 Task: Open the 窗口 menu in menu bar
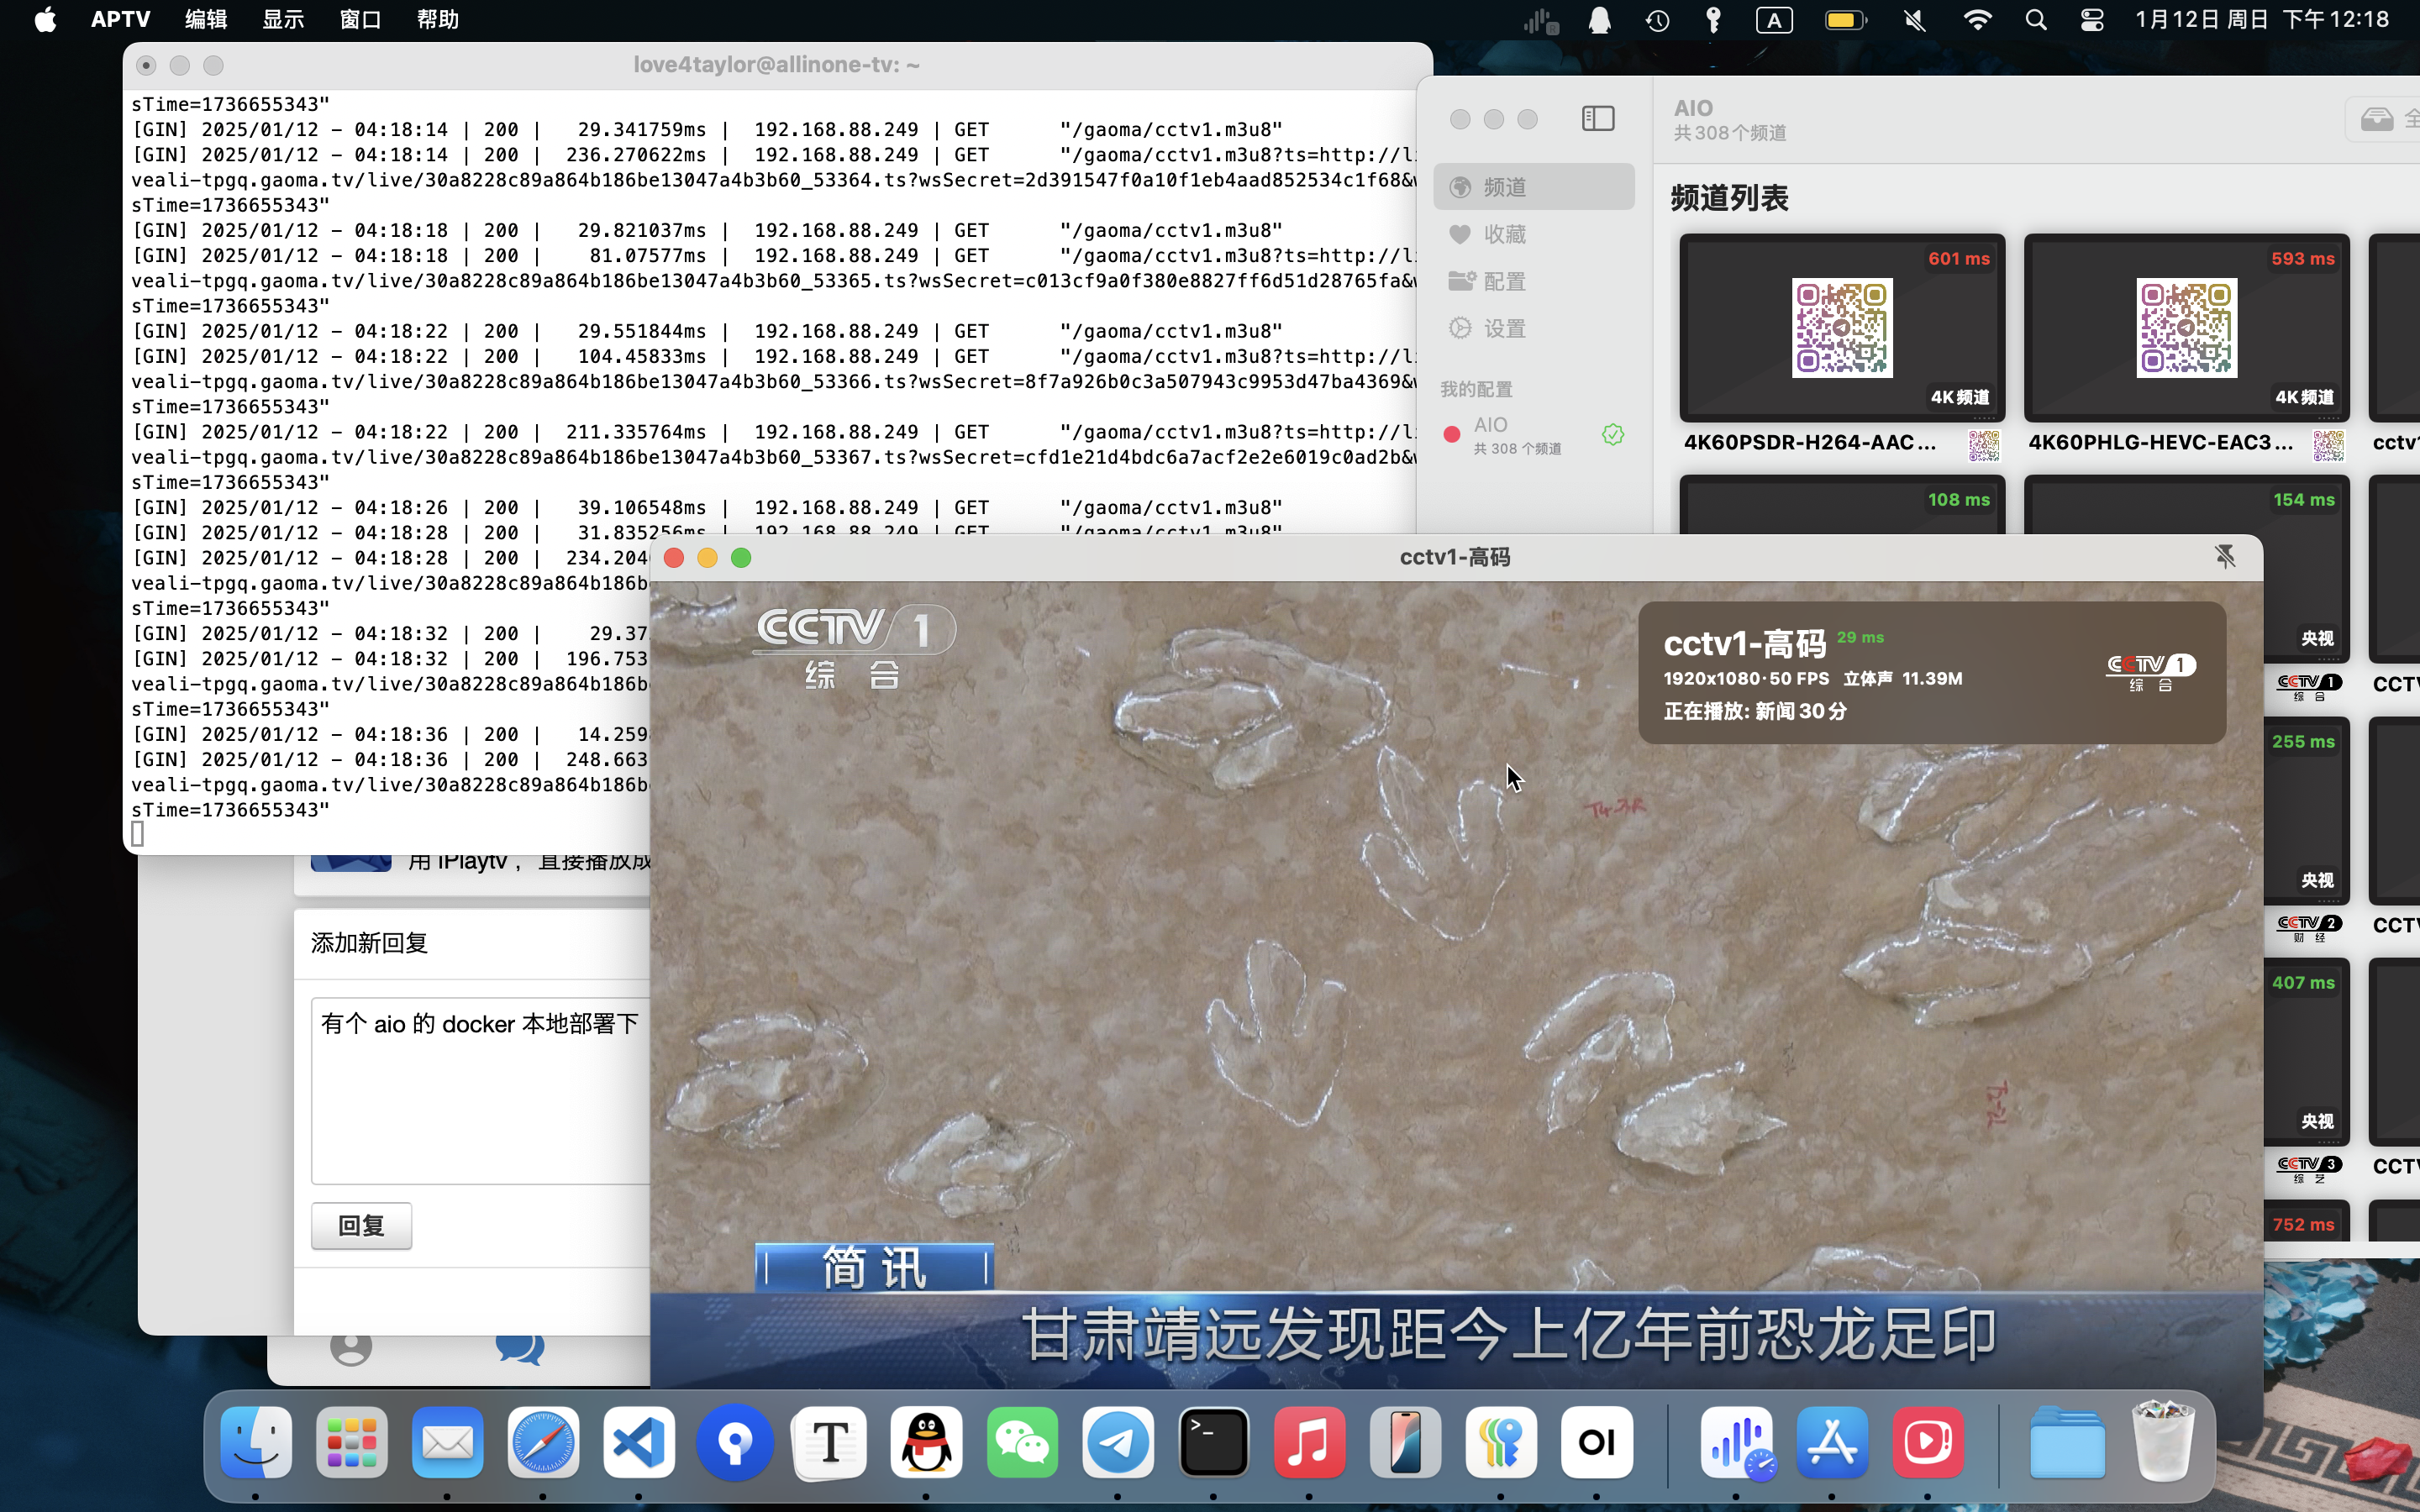(360, 20)
